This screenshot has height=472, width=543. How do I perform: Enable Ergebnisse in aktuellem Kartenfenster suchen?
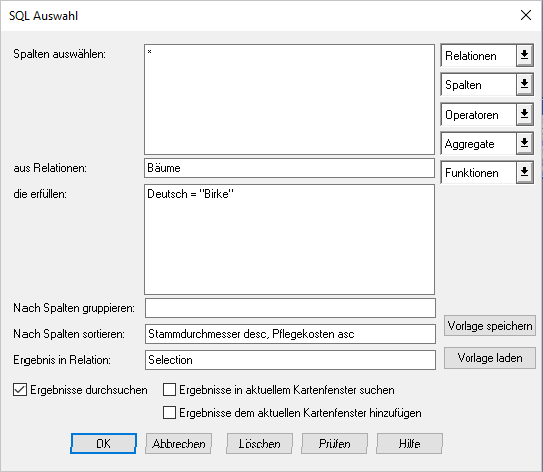coord(169,390)
